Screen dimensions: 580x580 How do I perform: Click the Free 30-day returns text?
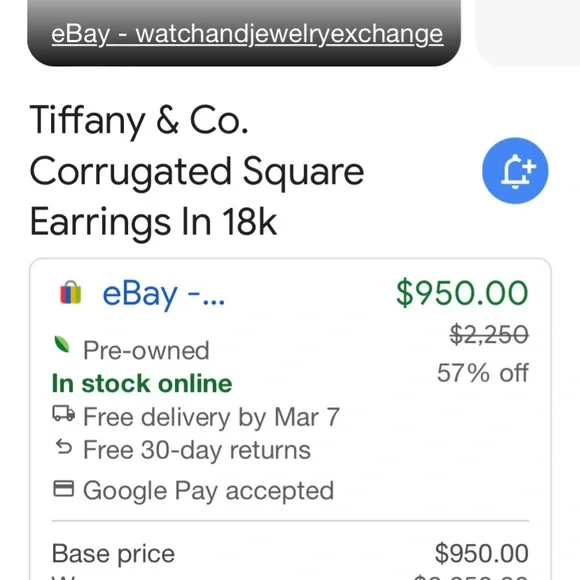[x=197, y=450]
